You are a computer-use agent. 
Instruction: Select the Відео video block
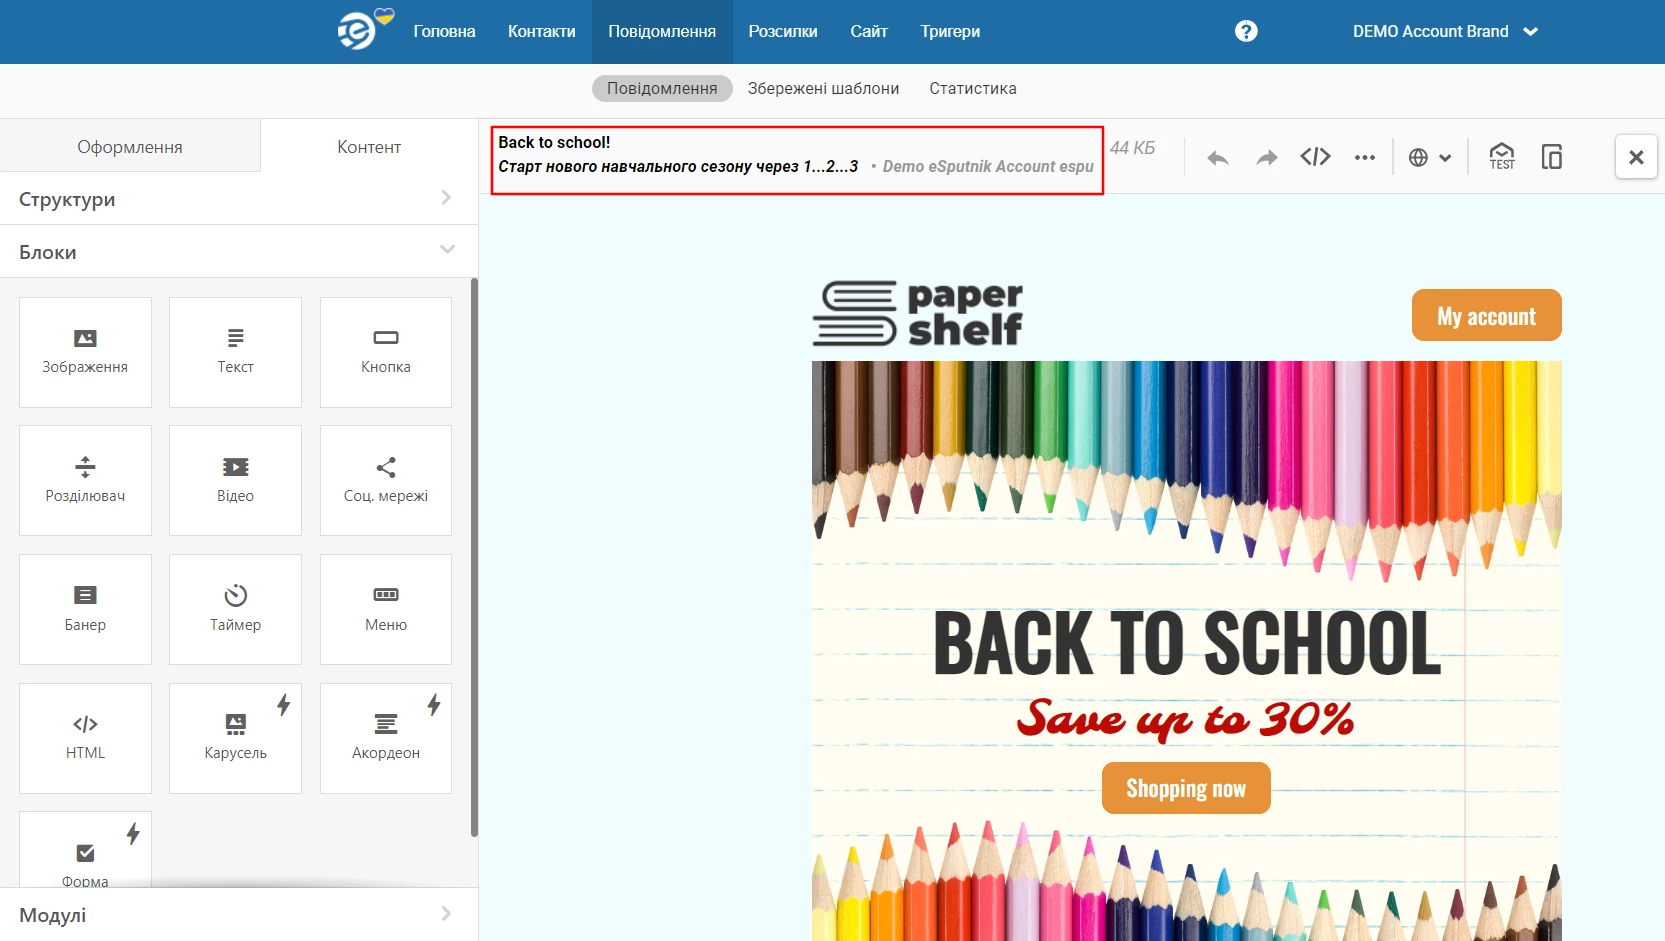click(x=235, y=481)
